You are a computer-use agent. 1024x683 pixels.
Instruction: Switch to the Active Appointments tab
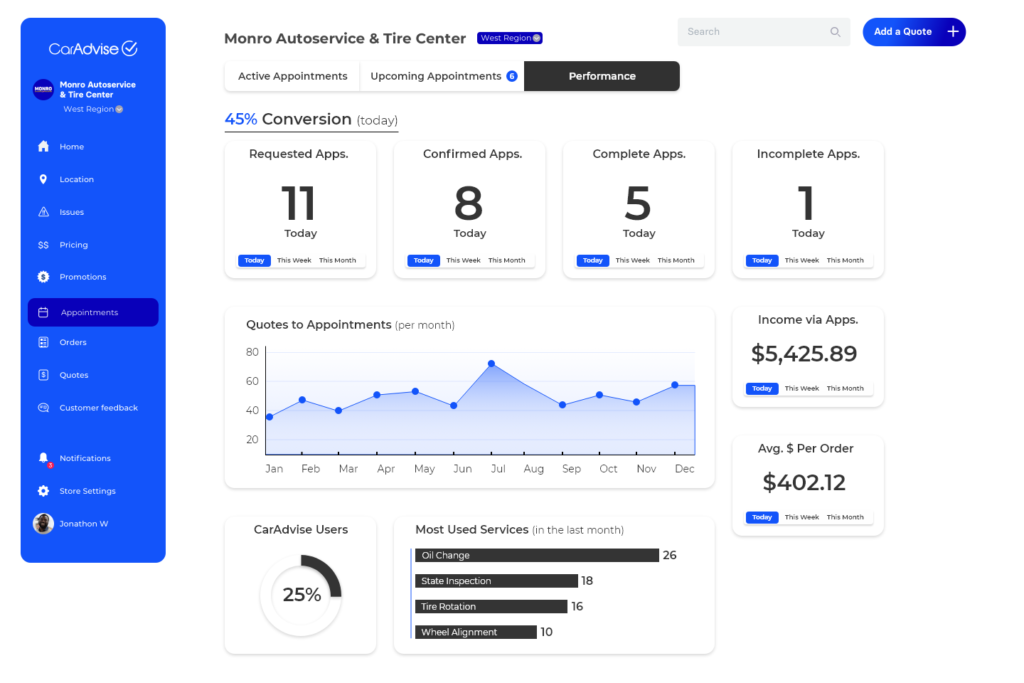pos(292,76)
